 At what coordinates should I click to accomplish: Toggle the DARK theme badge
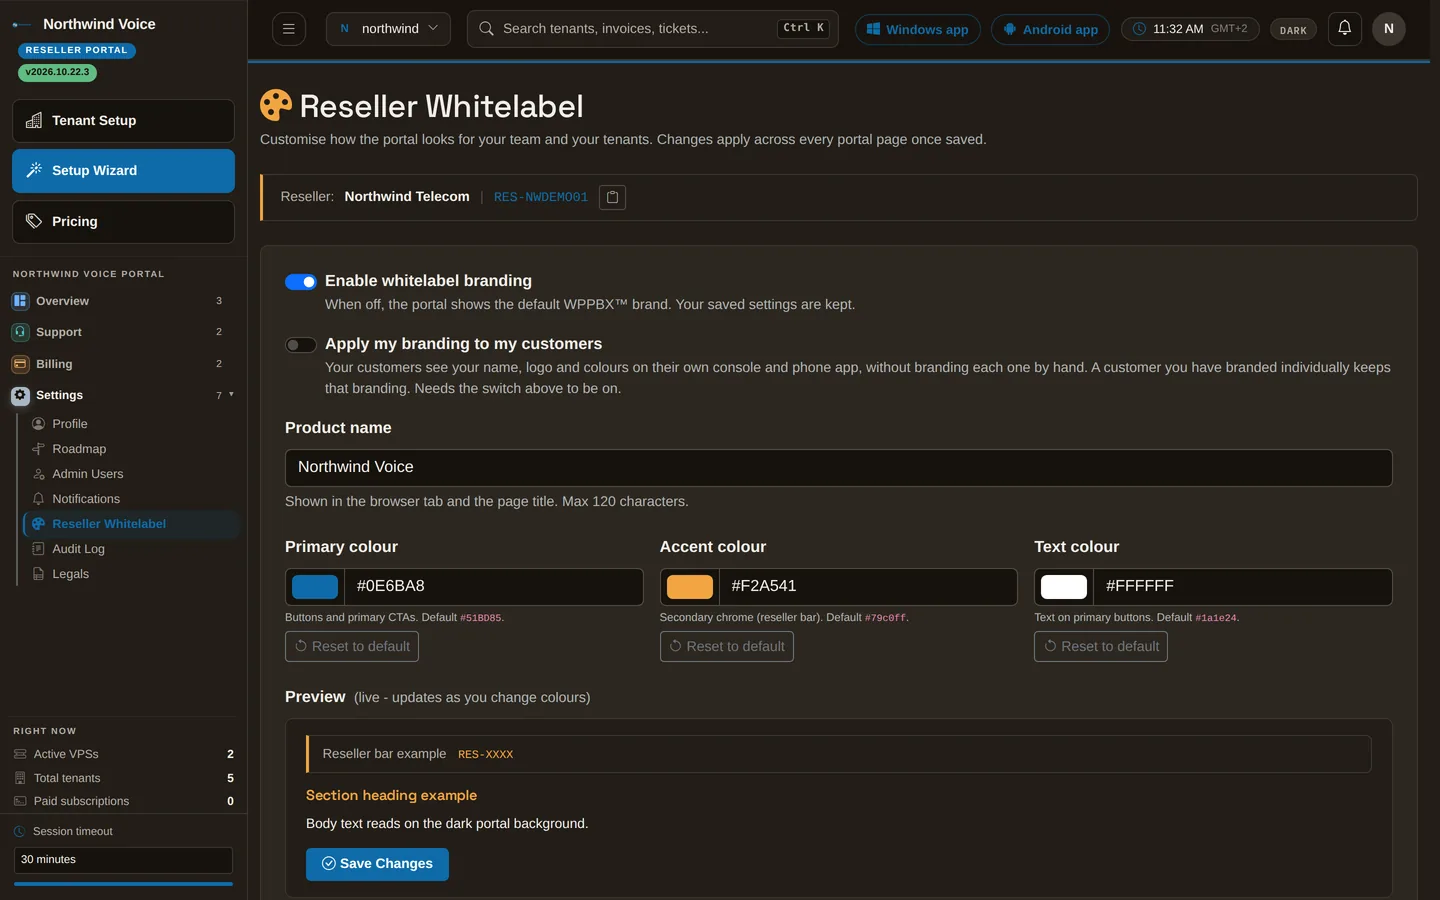pos(1293,30)
